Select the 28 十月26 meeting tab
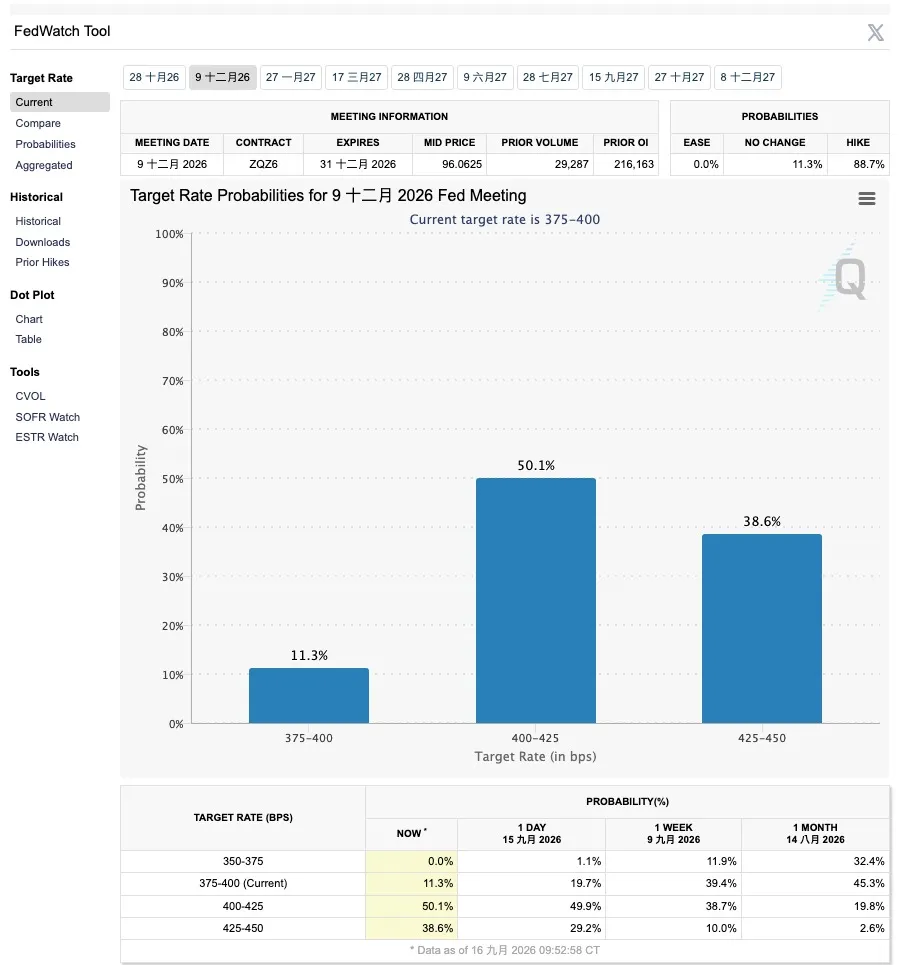This screenshot has width=900, height=965. coord(154,78)
